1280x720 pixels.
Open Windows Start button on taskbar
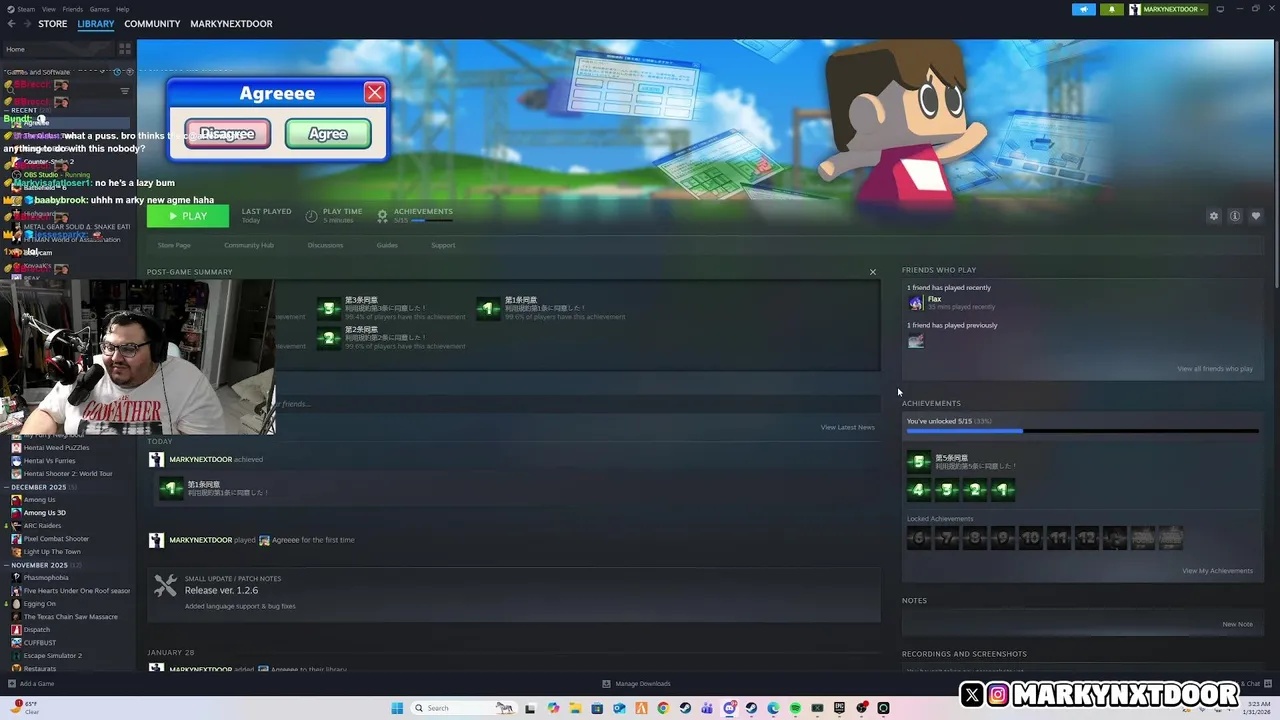[397, 708]
